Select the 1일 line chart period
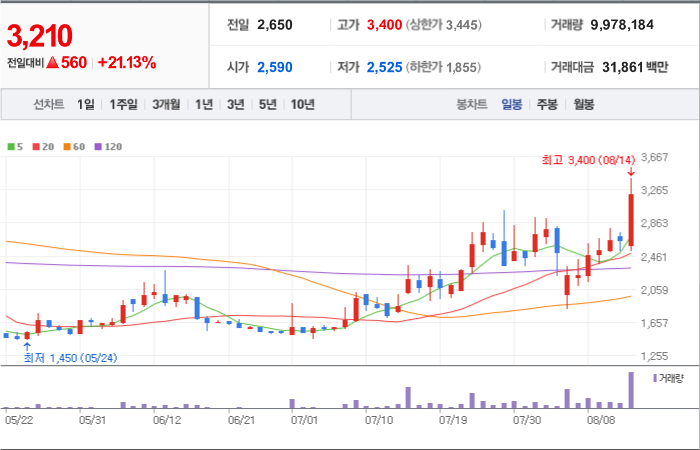Image resolution: width=700 pixels, height=450 pixels. pos(86,104)
